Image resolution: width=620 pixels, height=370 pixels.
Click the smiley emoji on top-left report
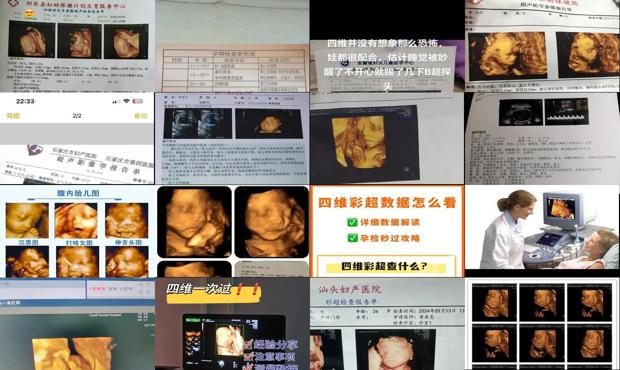pyautogui.click(x=29, y=13)
